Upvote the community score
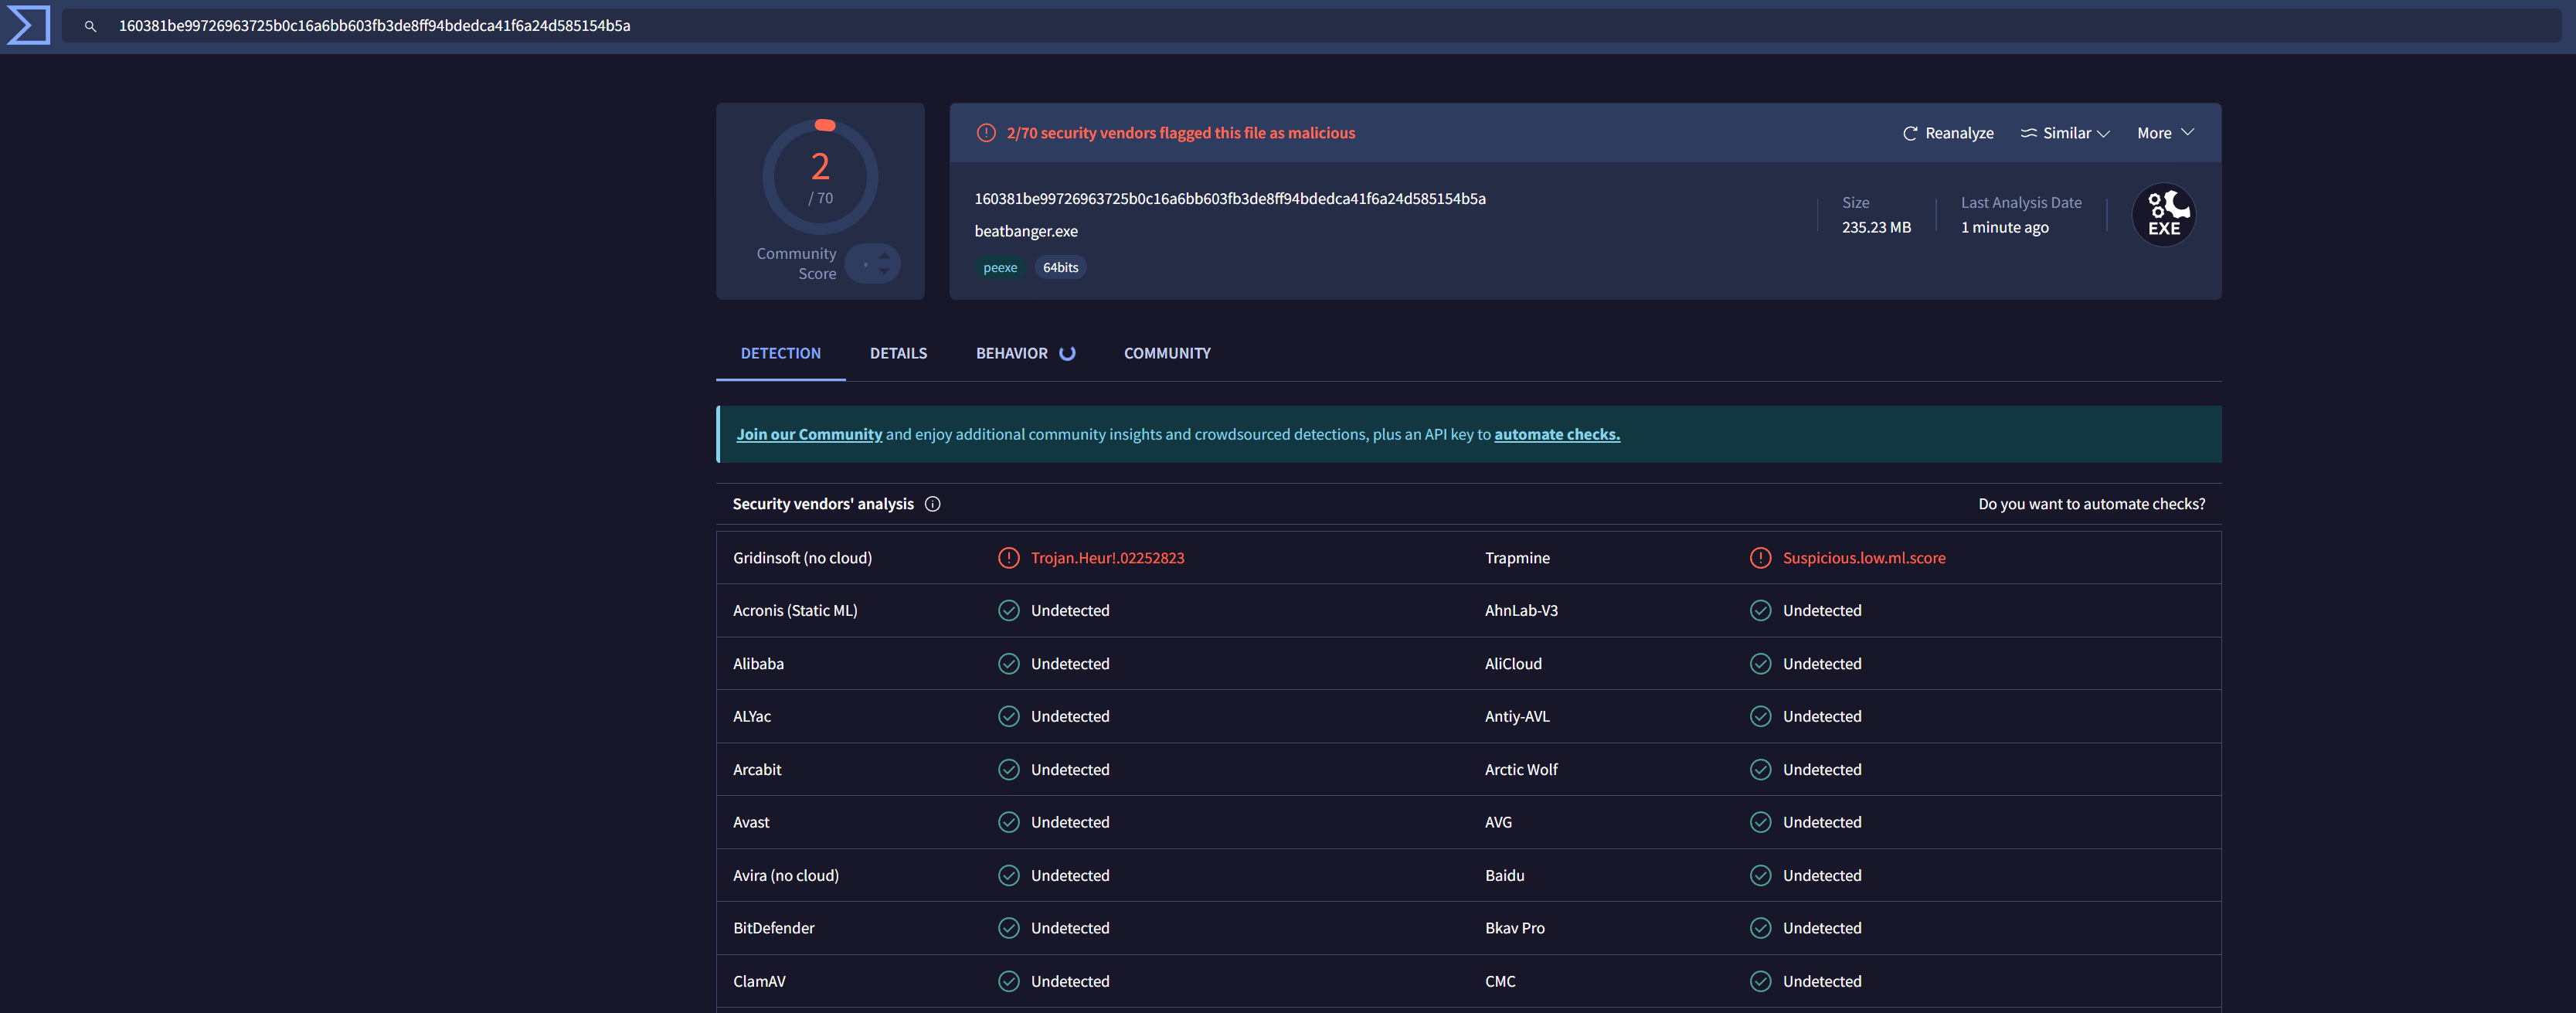 pyautogui.click(x=884, y=256)
